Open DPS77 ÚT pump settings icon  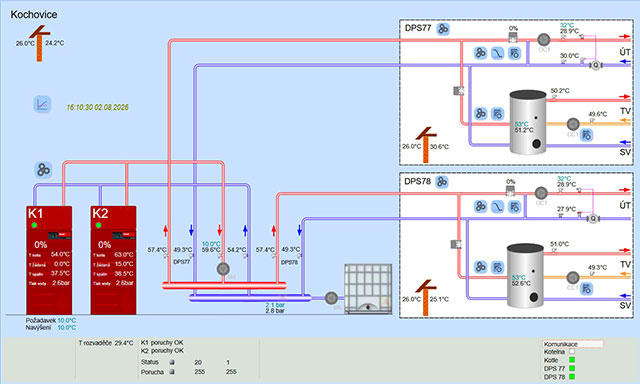[515, 53]
